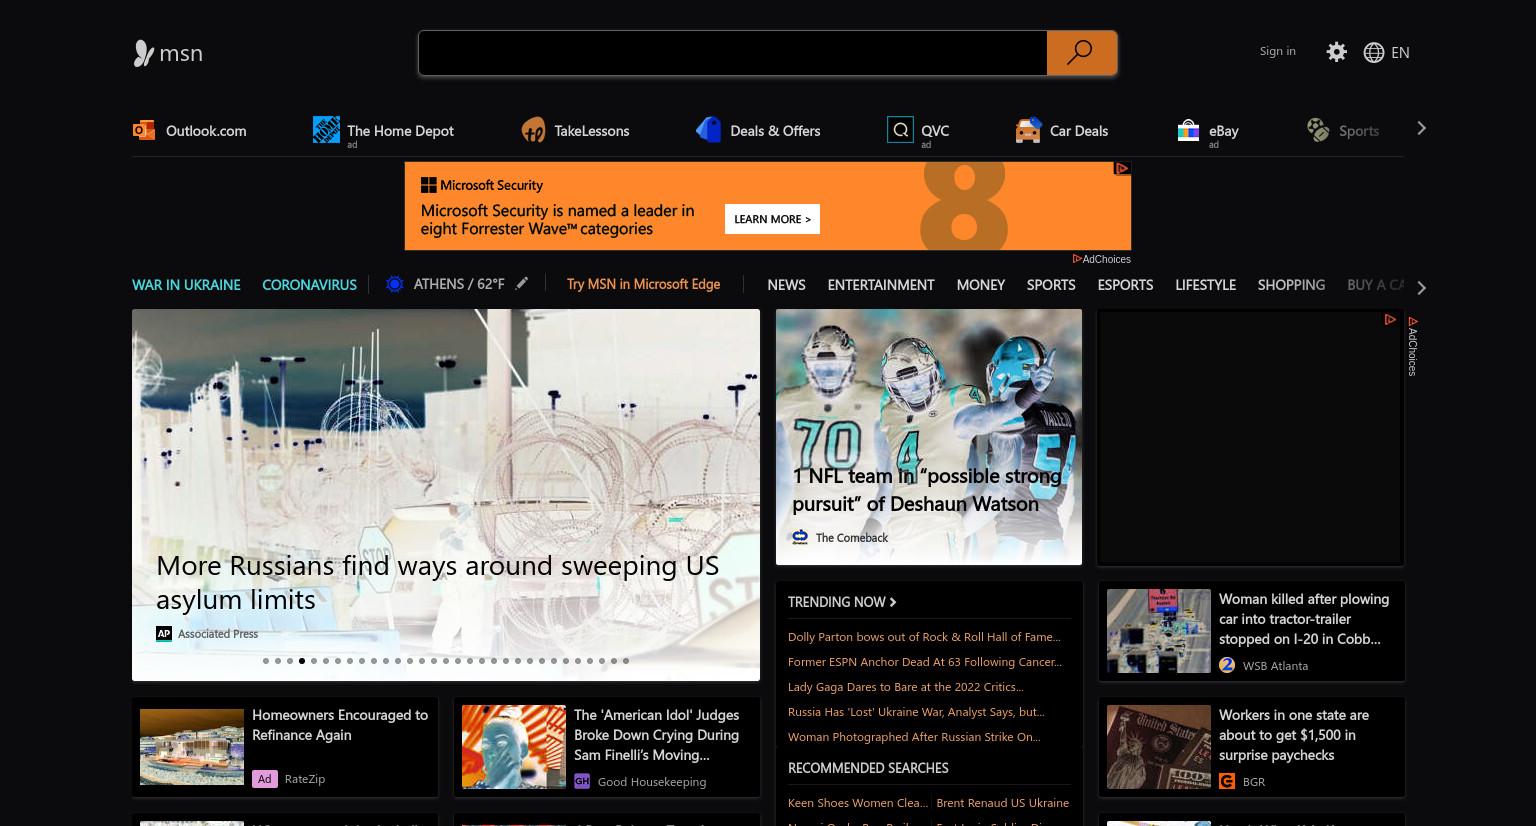Click the RateZip Ad badge

click(x=264, y=778)
